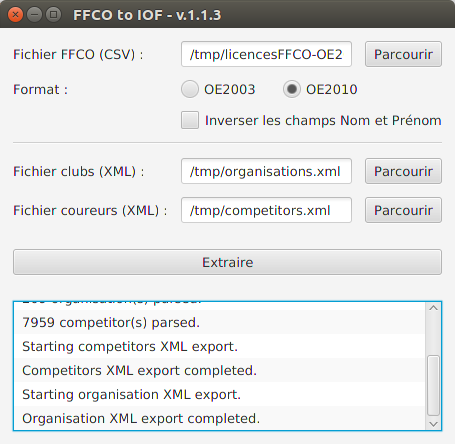
Task: Minimize the FFCO to IOF window
Action: pos(34,15)
